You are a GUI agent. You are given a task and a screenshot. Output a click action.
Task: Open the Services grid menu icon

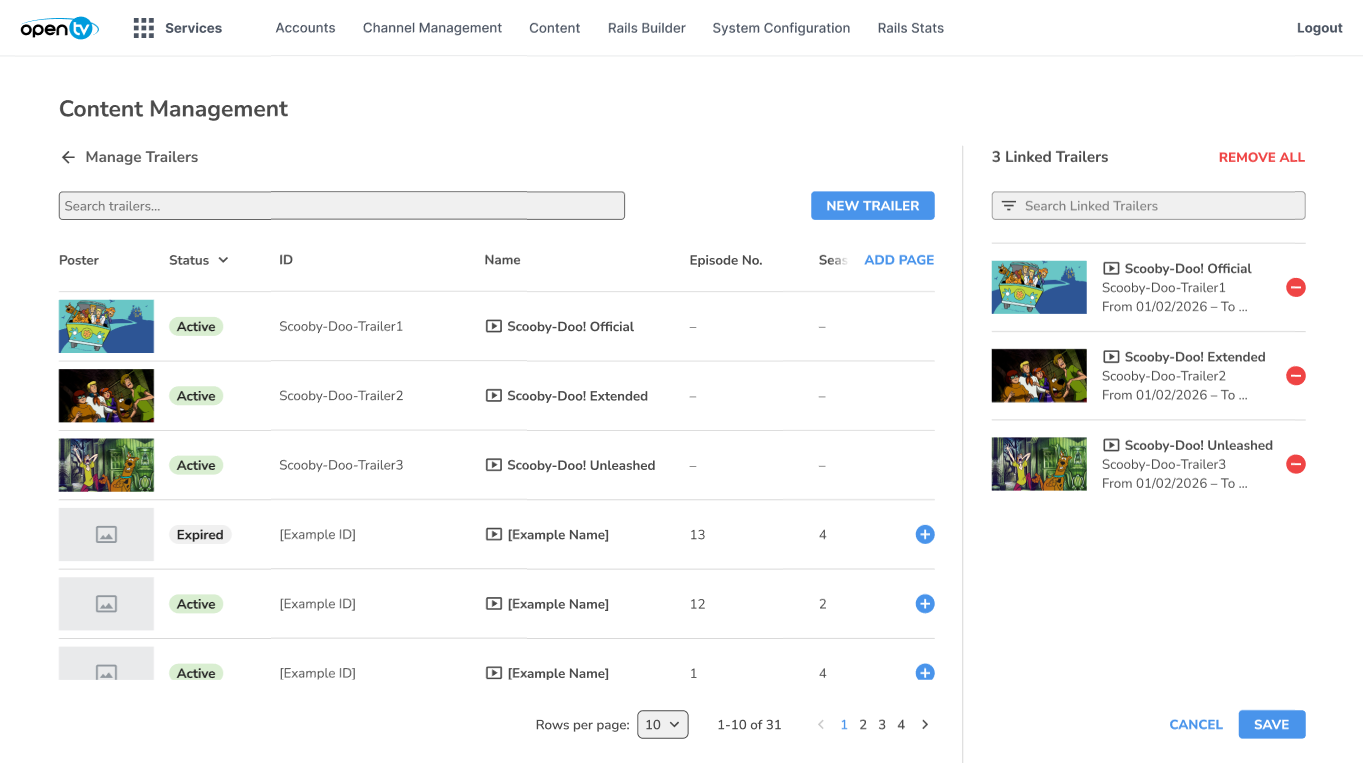tap(144, 28)
